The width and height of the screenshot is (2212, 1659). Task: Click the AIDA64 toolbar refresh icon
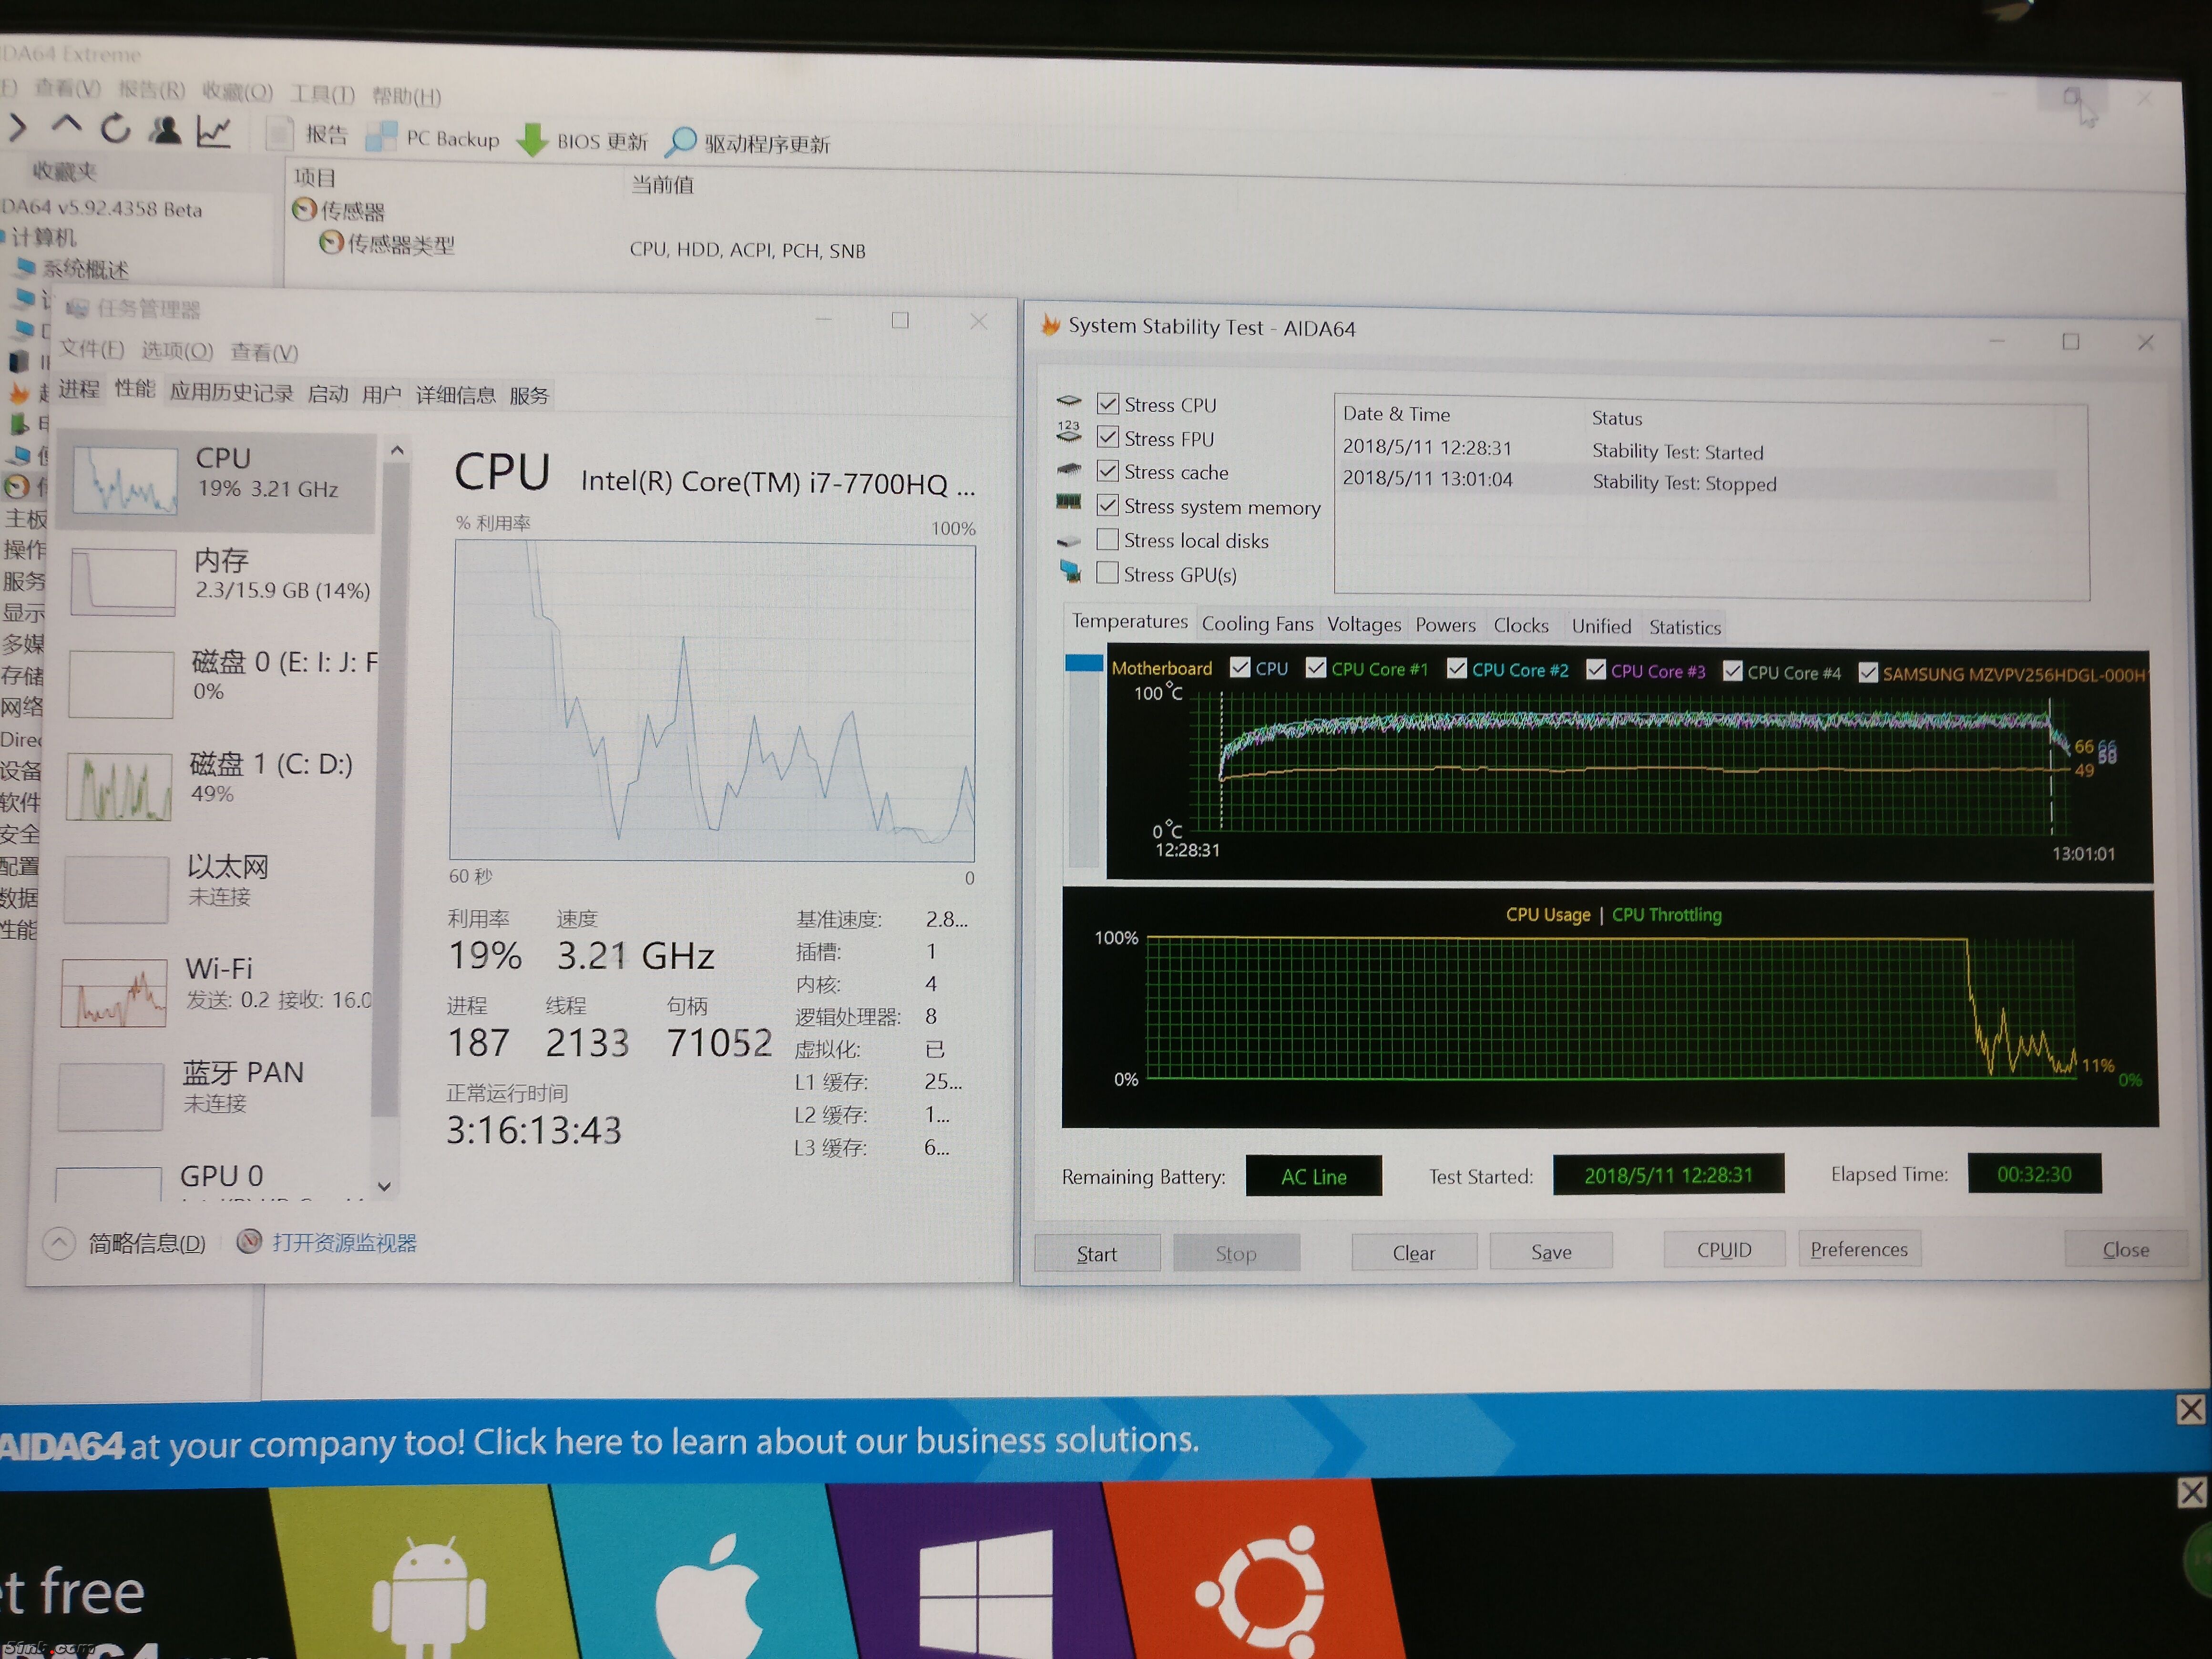(x=115, y=129)
